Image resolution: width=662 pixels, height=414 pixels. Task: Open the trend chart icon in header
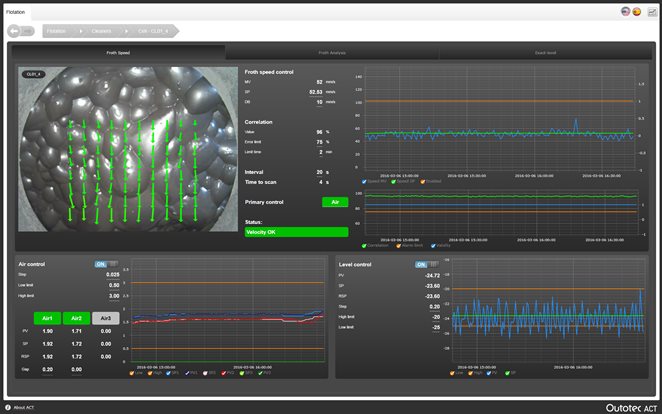pyautogui.click(x=652, y=12)
